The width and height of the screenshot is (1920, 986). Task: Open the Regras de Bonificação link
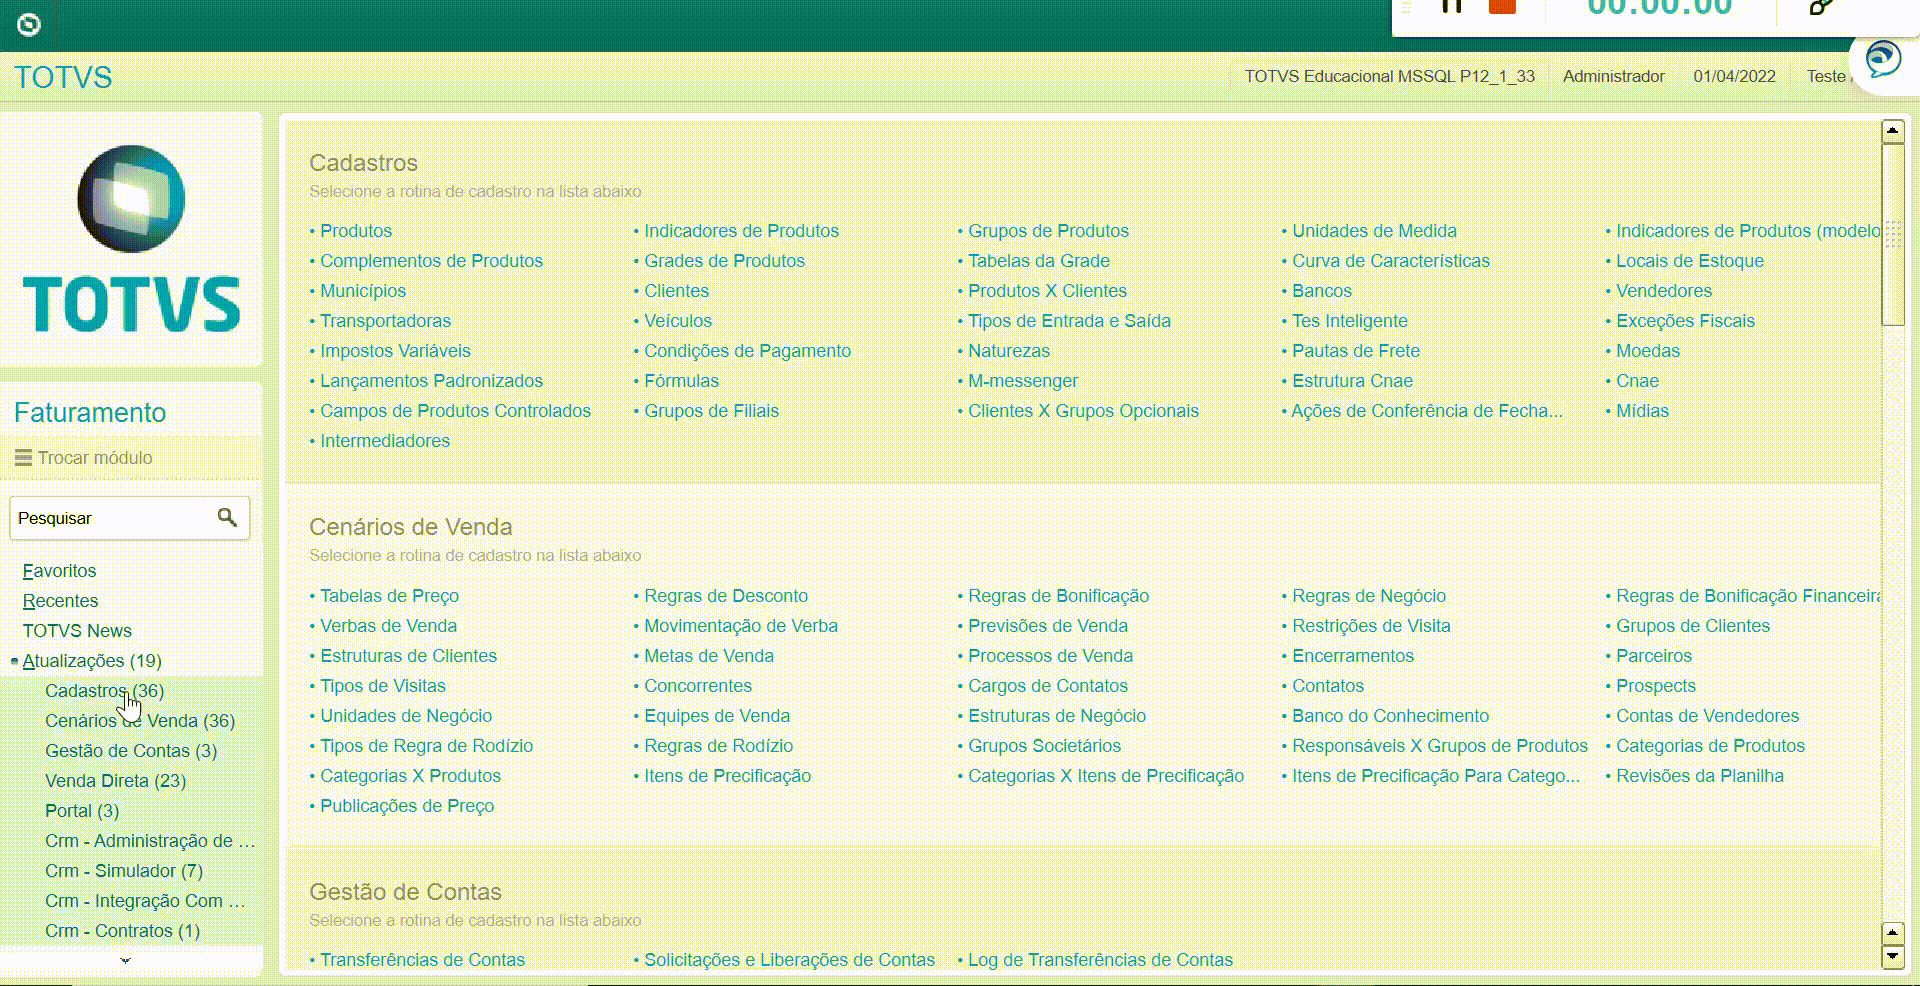[1058, 596]
